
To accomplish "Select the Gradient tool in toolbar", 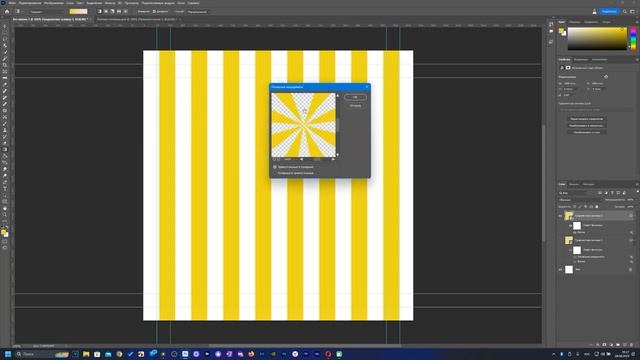I will [5, 149].
